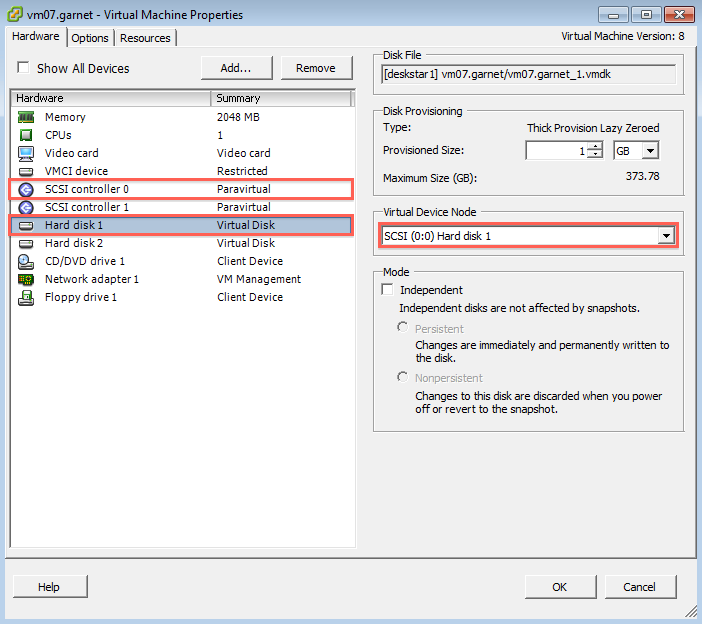Image resolution: width=702 pixels, height=624 pixels.
Task: Click the Cancel button
Action: click(x=640, y=586)
